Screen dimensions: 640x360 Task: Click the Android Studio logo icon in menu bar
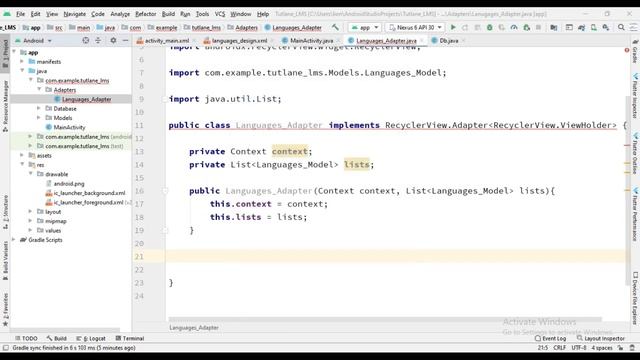point(7,14)
